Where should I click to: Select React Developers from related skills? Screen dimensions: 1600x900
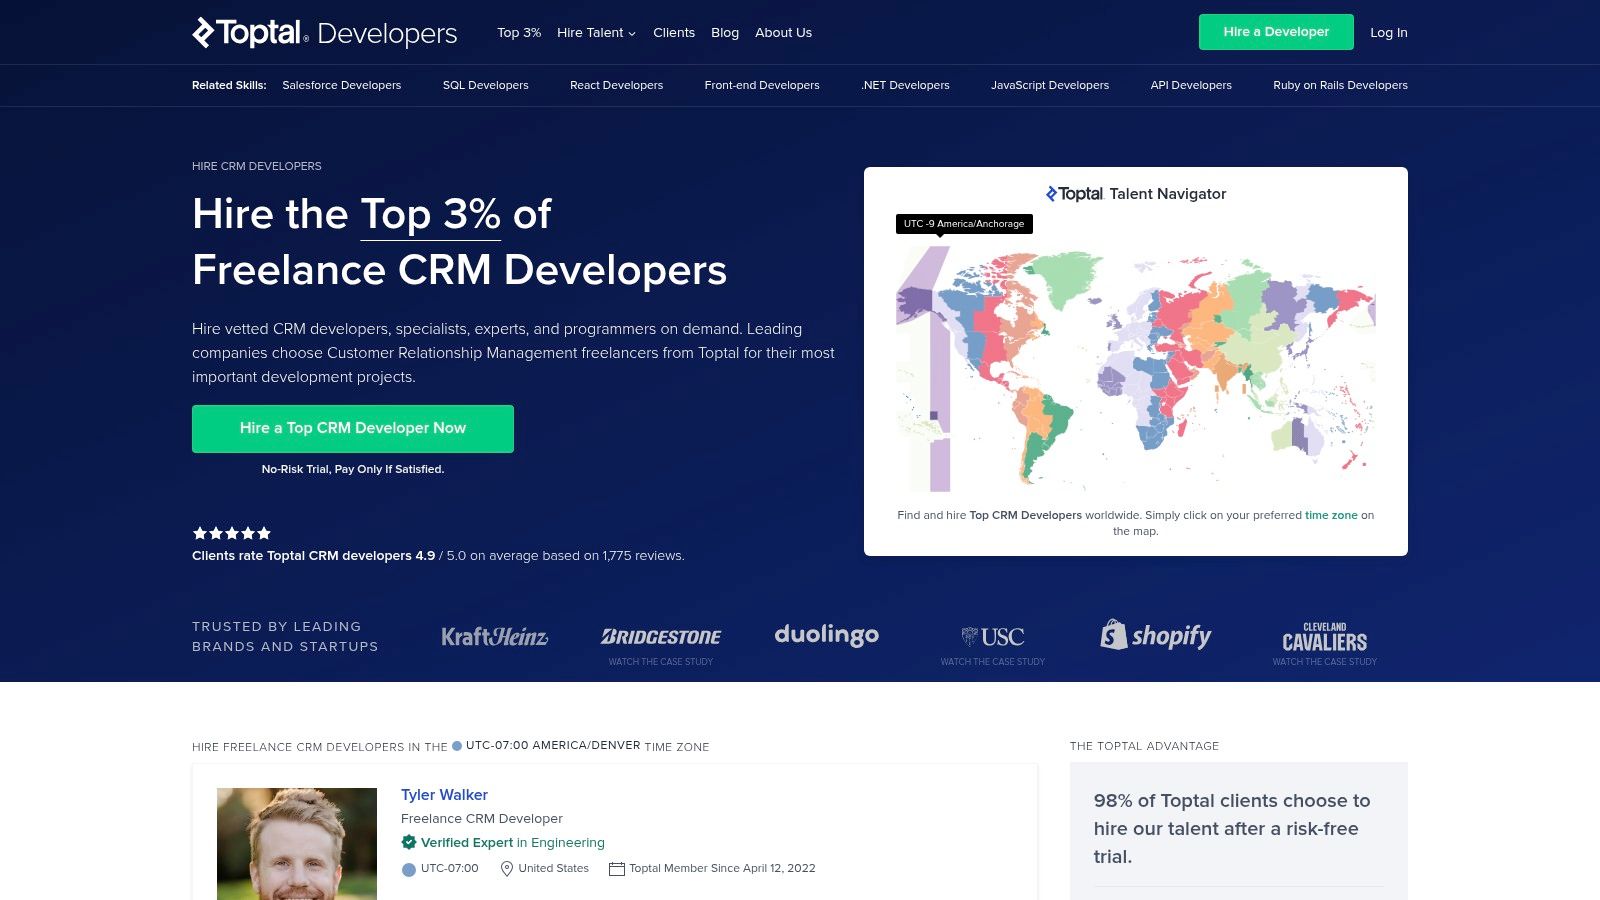(616, 85)
